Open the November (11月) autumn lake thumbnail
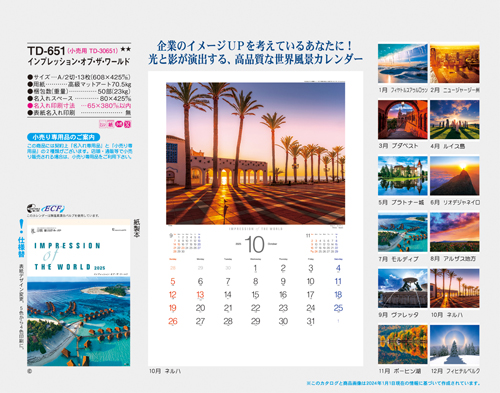This screenshot has height=393, width=500. click(x=403, y=344)
